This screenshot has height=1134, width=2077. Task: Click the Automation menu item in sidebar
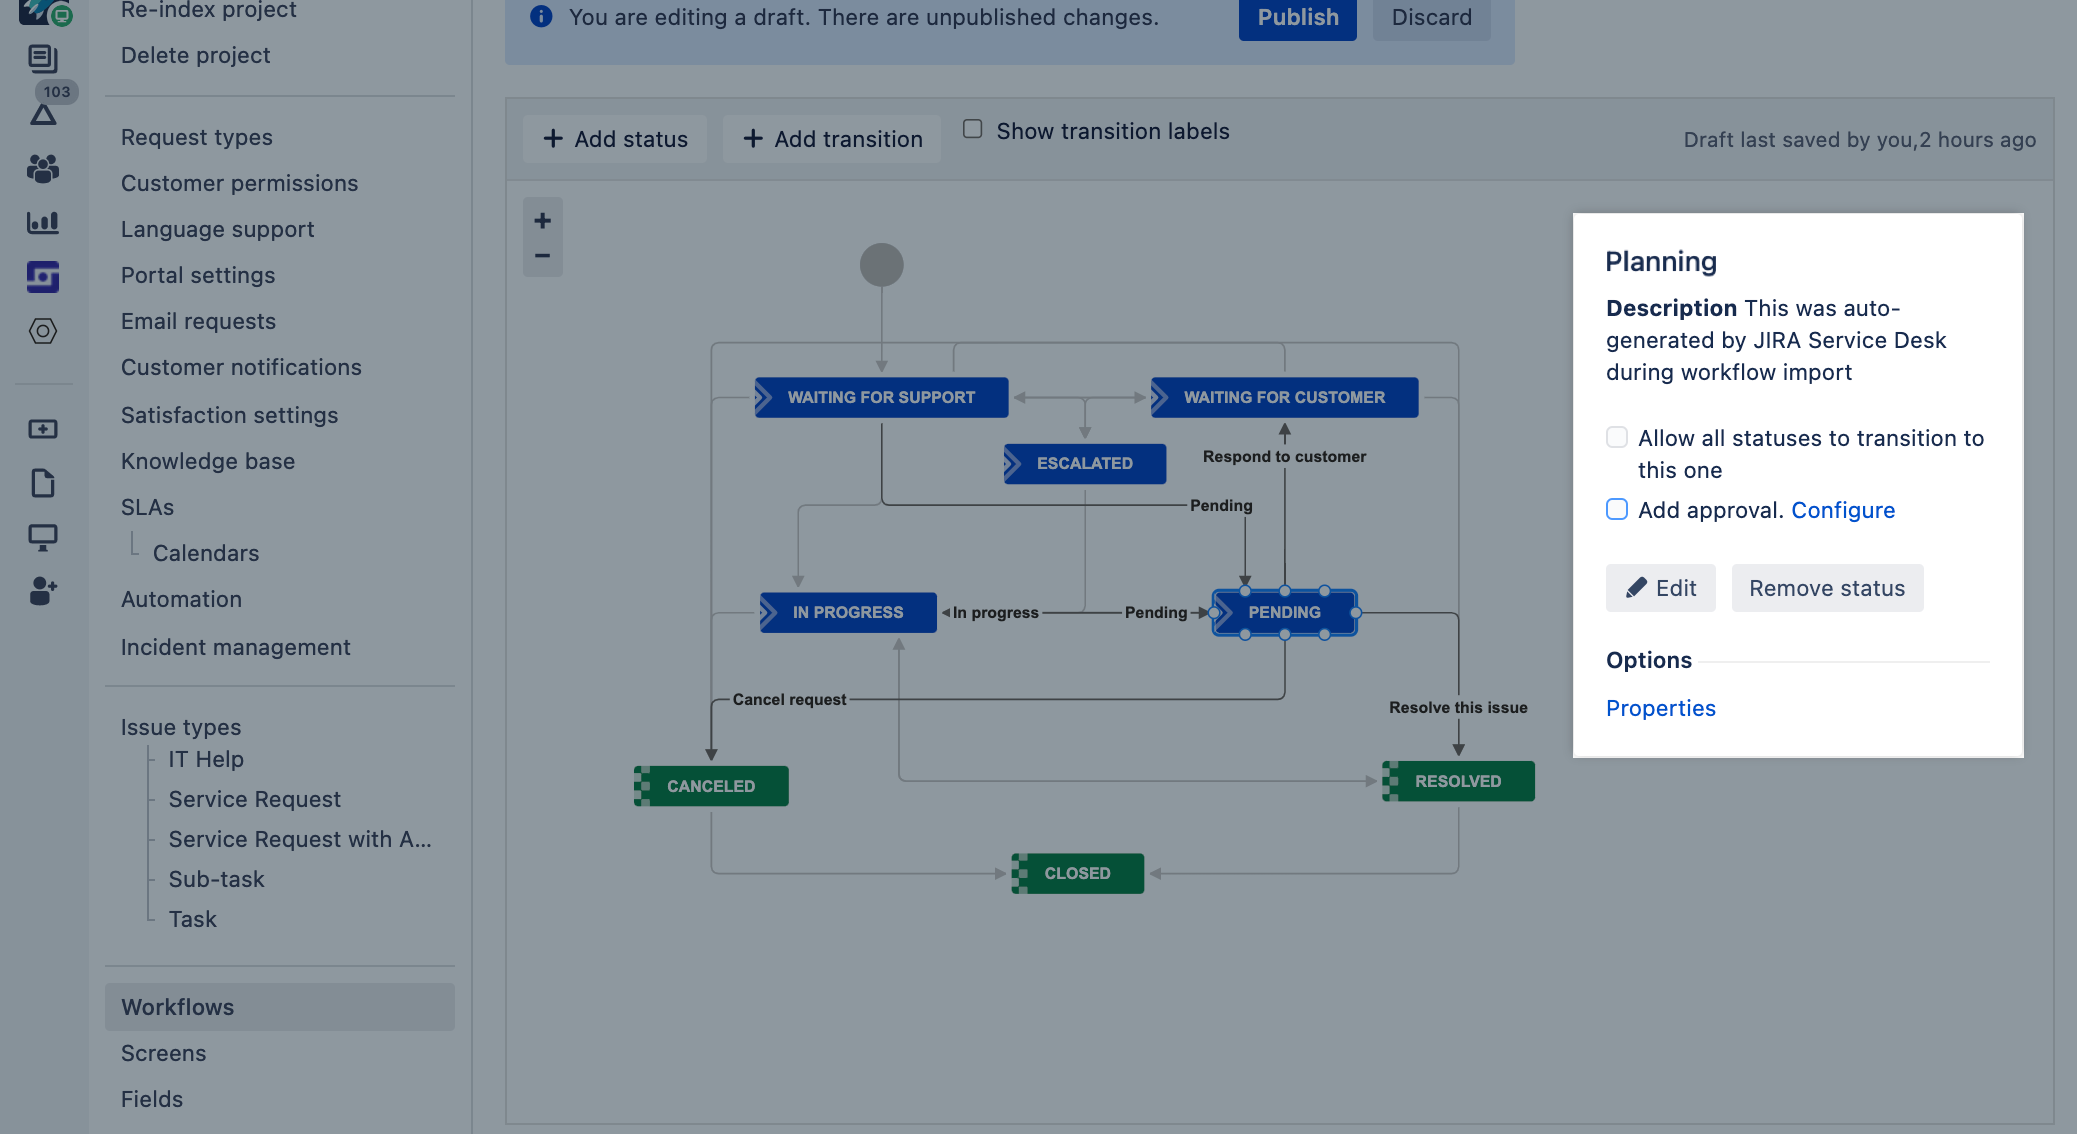[x=180, y=598]
